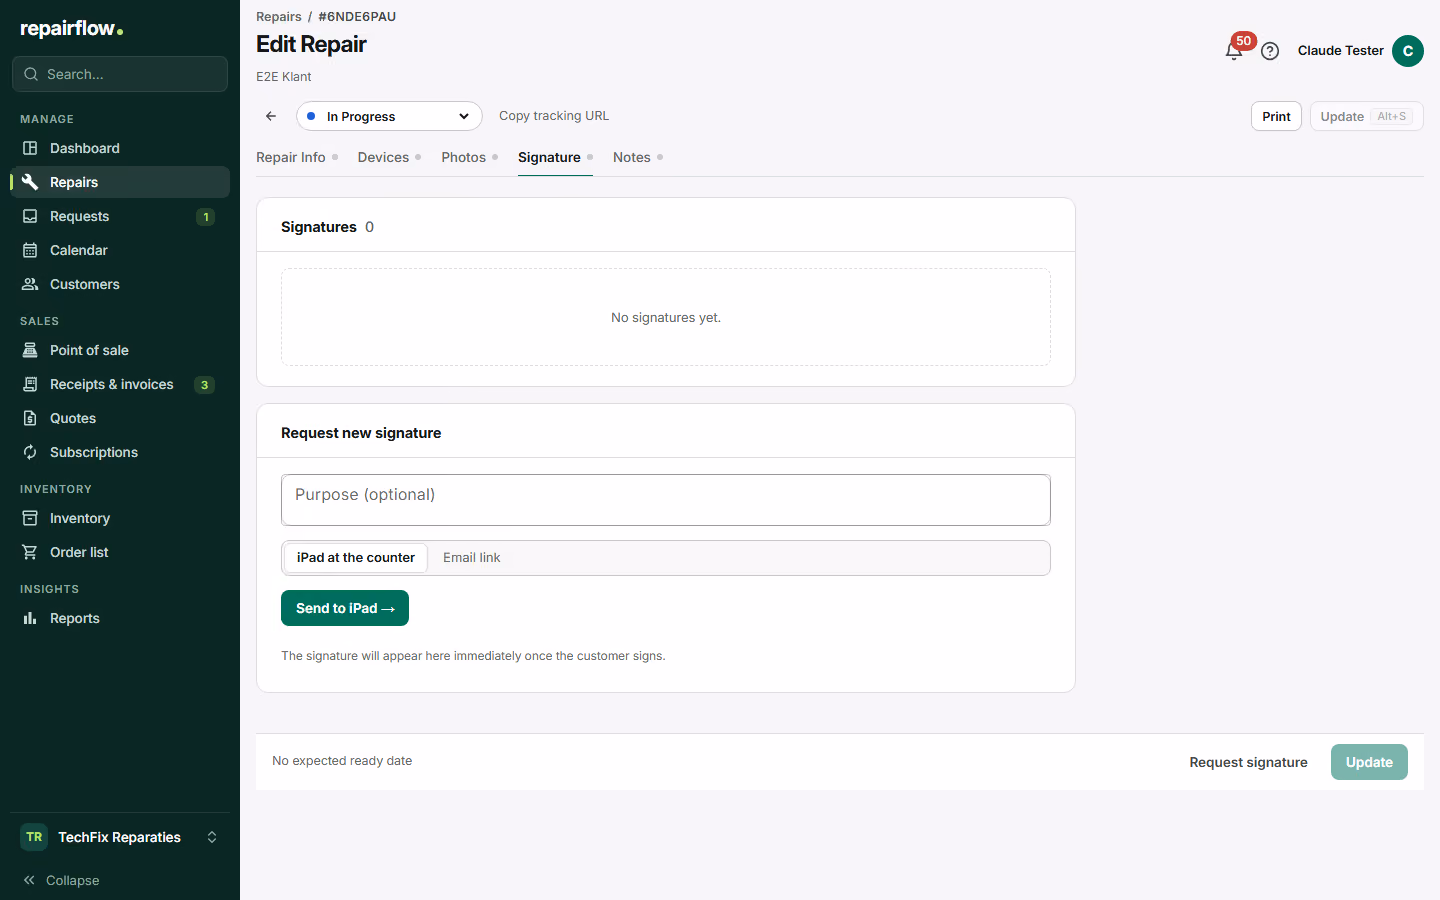Image resolution: width=1440 pixels, height=900 pixels.
Task: Collapse the sidebar
Action: (61, 880)
